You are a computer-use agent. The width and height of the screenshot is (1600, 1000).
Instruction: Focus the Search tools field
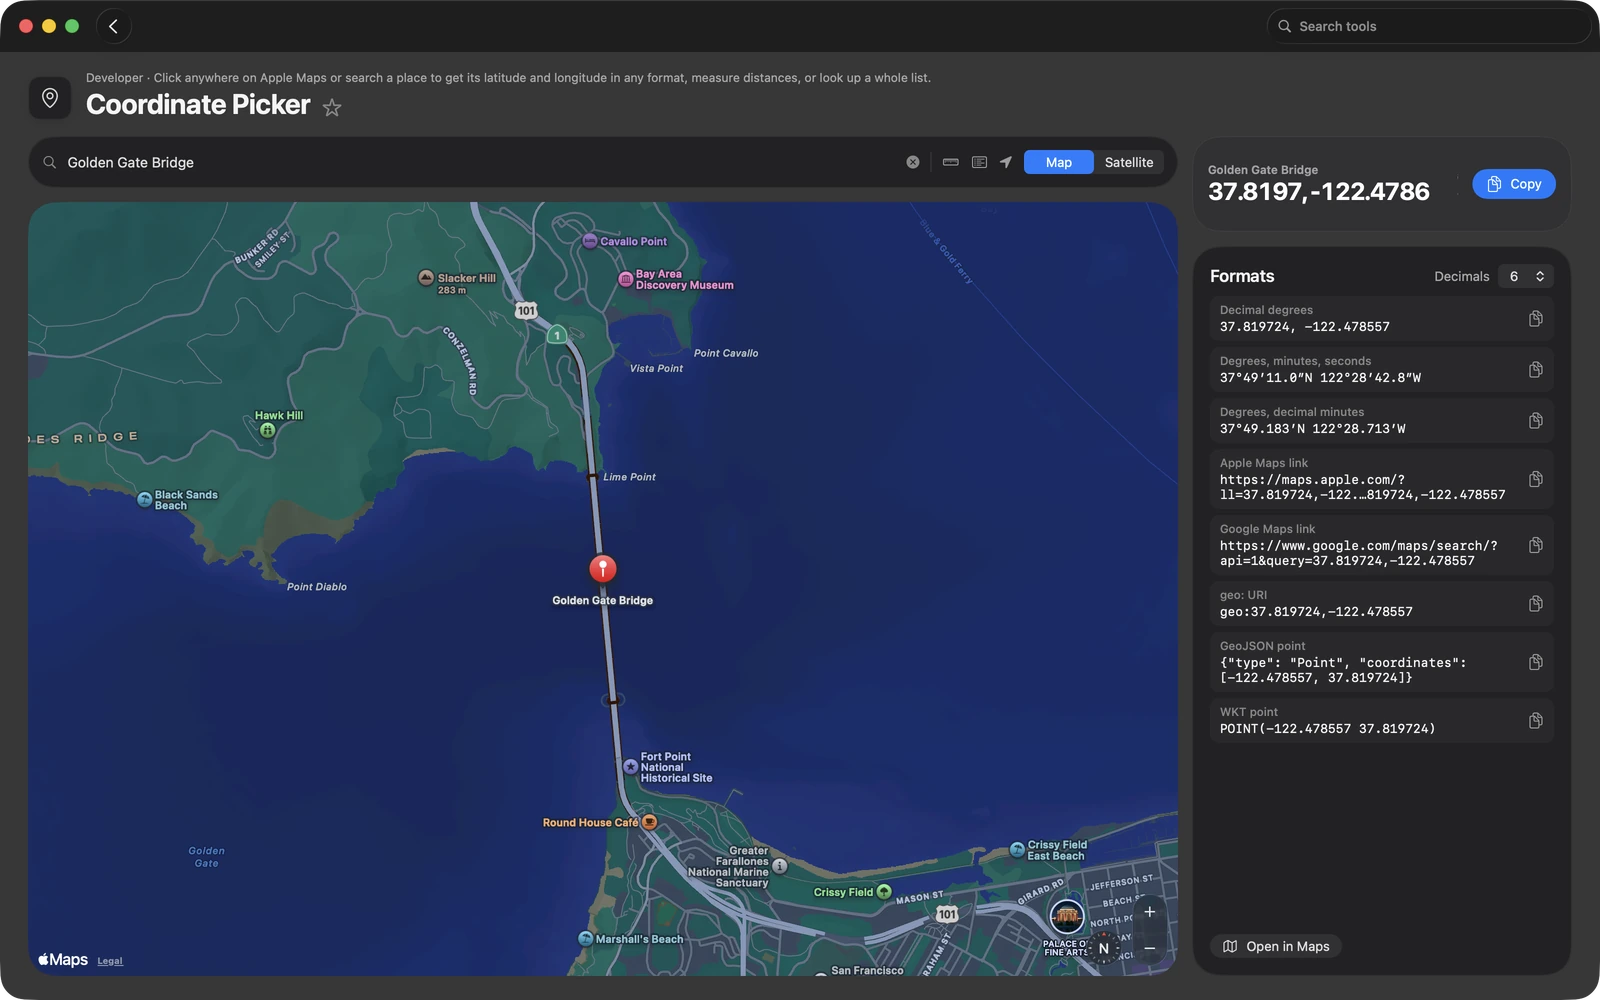[1428, 26]
